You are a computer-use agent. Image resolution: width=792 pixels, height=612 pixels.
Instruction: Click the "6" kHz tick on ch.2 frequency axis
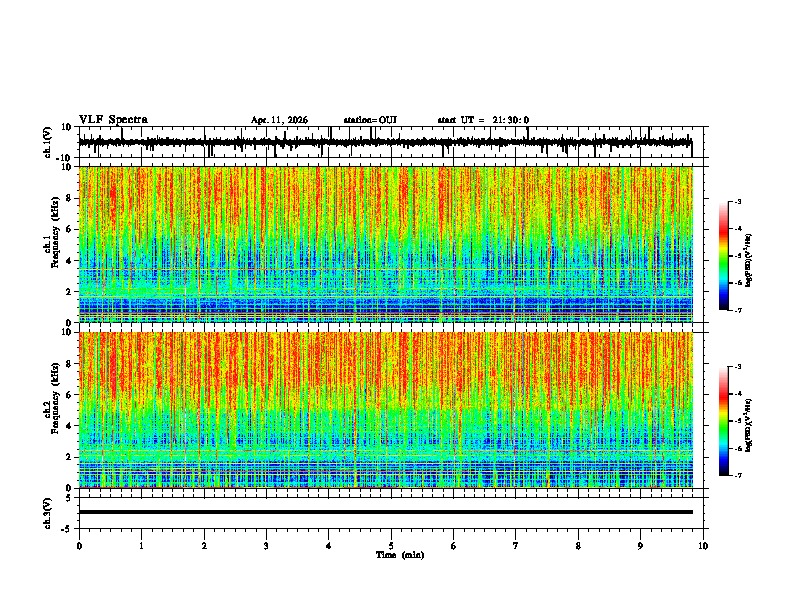pyautogui.click(x=70, y=395)
